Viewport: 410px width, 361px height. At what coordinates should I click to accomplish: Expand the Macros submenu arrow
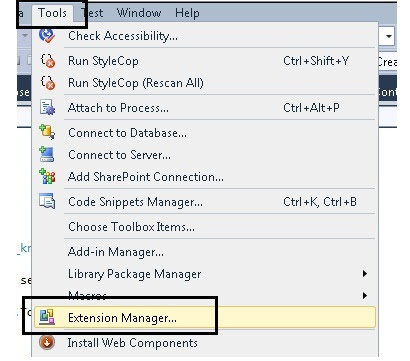[x=365, y=295]
